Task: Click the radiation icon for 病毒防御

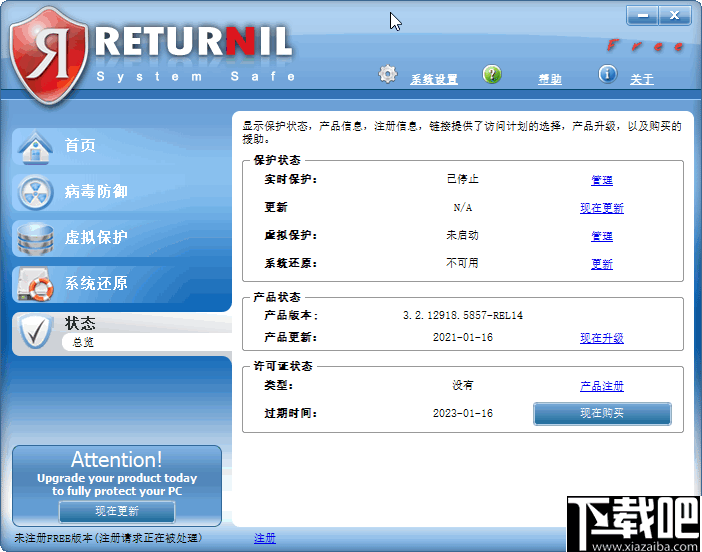Action: pyautogui.click(x=35, y=193)
